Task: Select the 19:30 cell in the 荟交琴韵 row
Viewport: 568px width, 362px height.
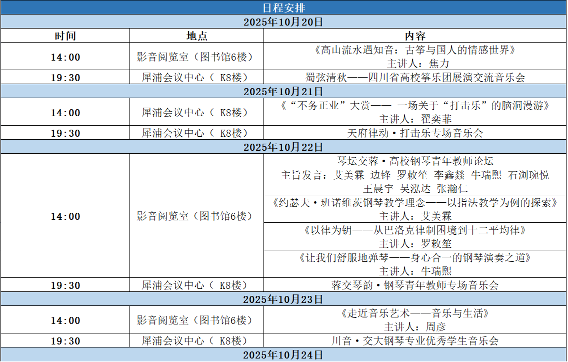Action: click(65, 285)
